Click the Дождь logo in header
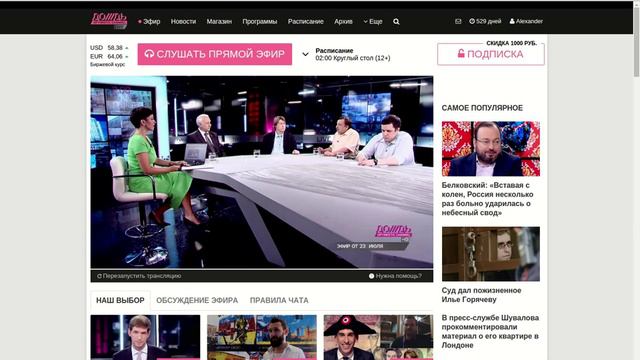This screenshot has height=360, width=640. [109, 20]
